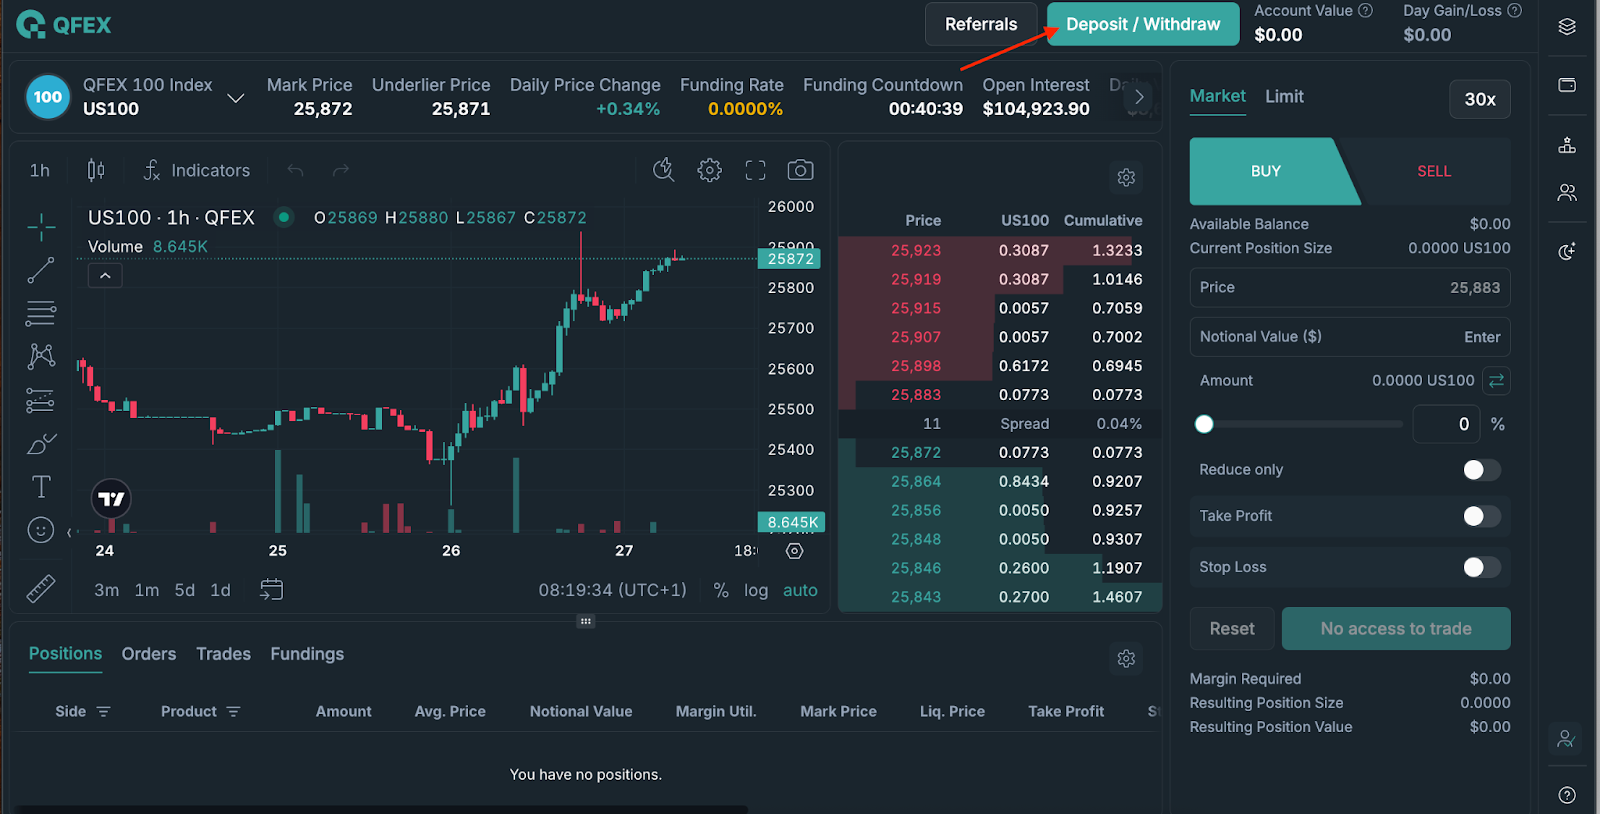Open chart quick search
Screen dimensions: 1600x814
click(x=664, y=170)
